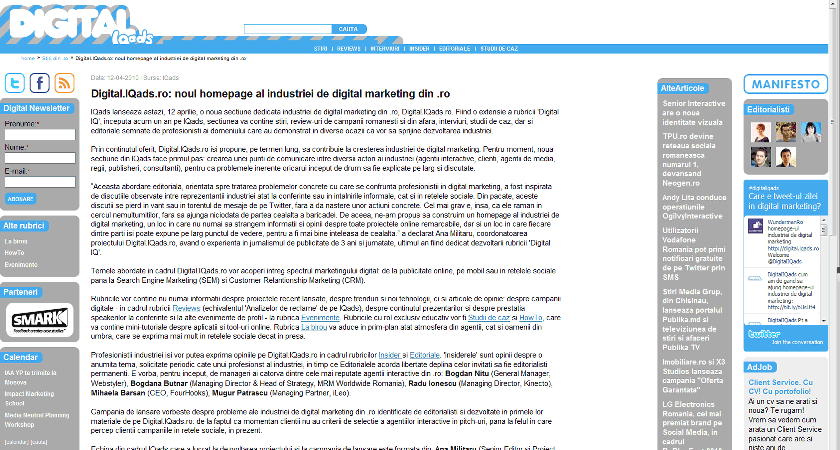The width and height of the screenshot is (840, 450).
Task: Open the first editorialist photo in bottom row
Action: coord(760,157)
